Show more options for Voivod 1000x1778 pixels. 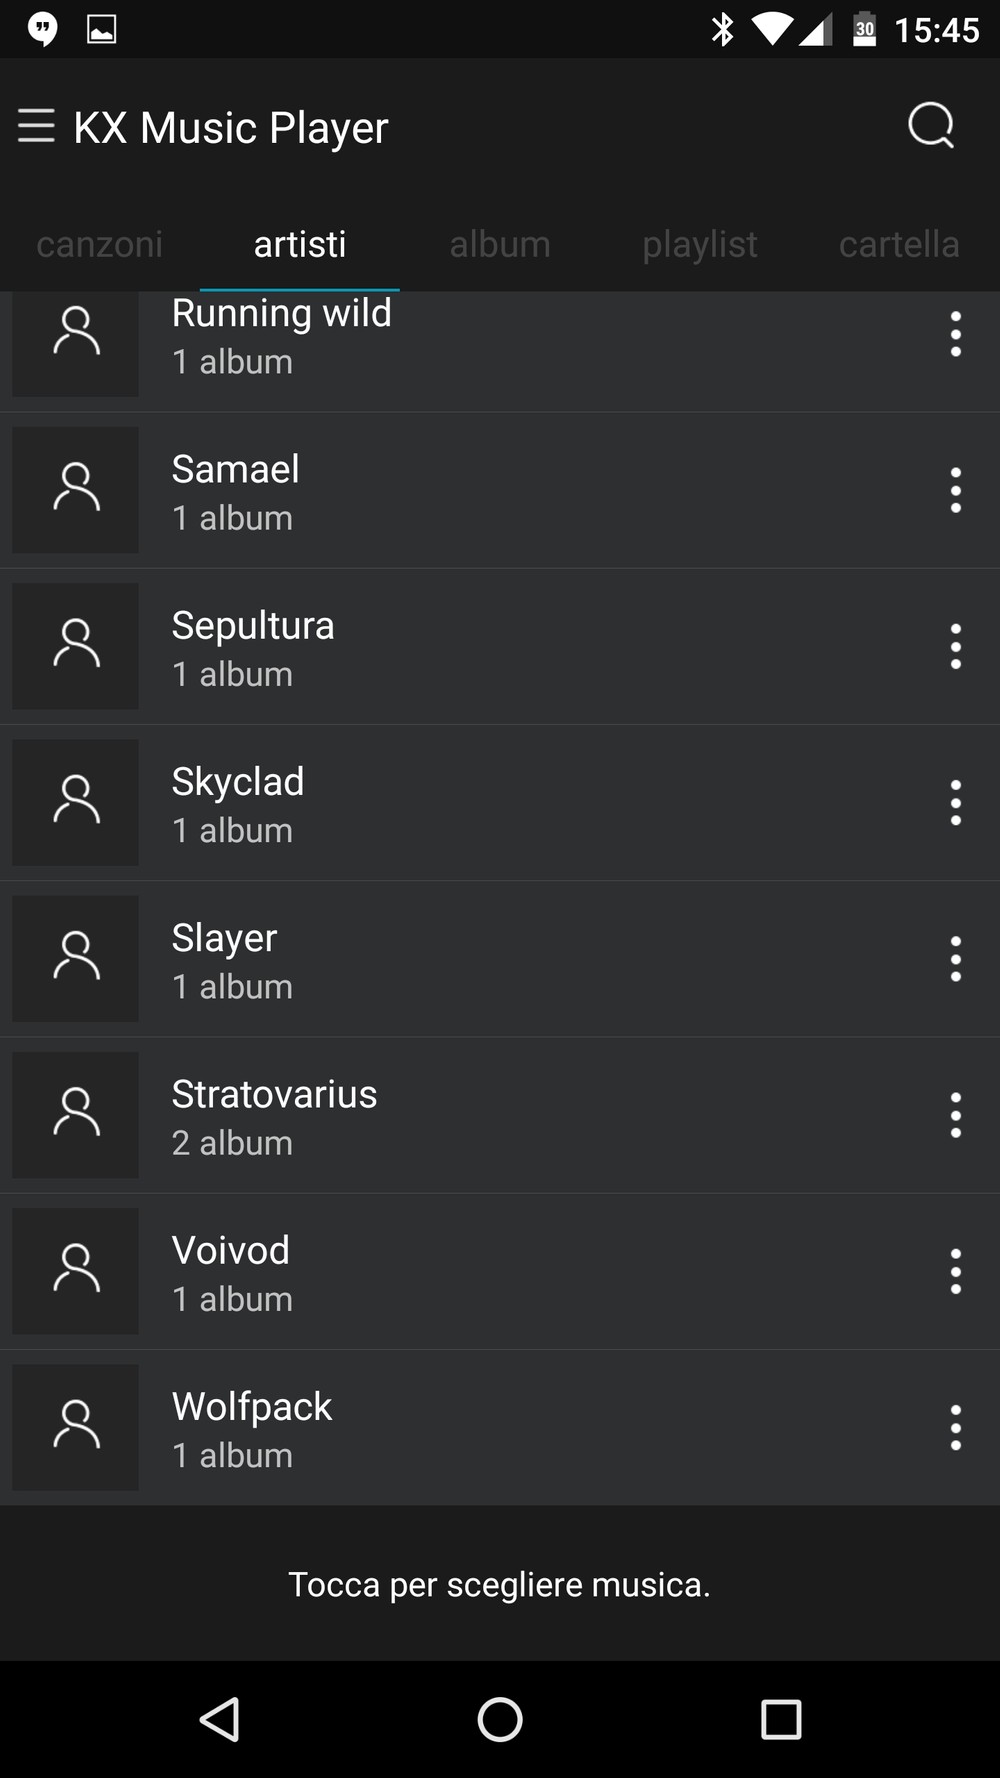coord(956,1271)
